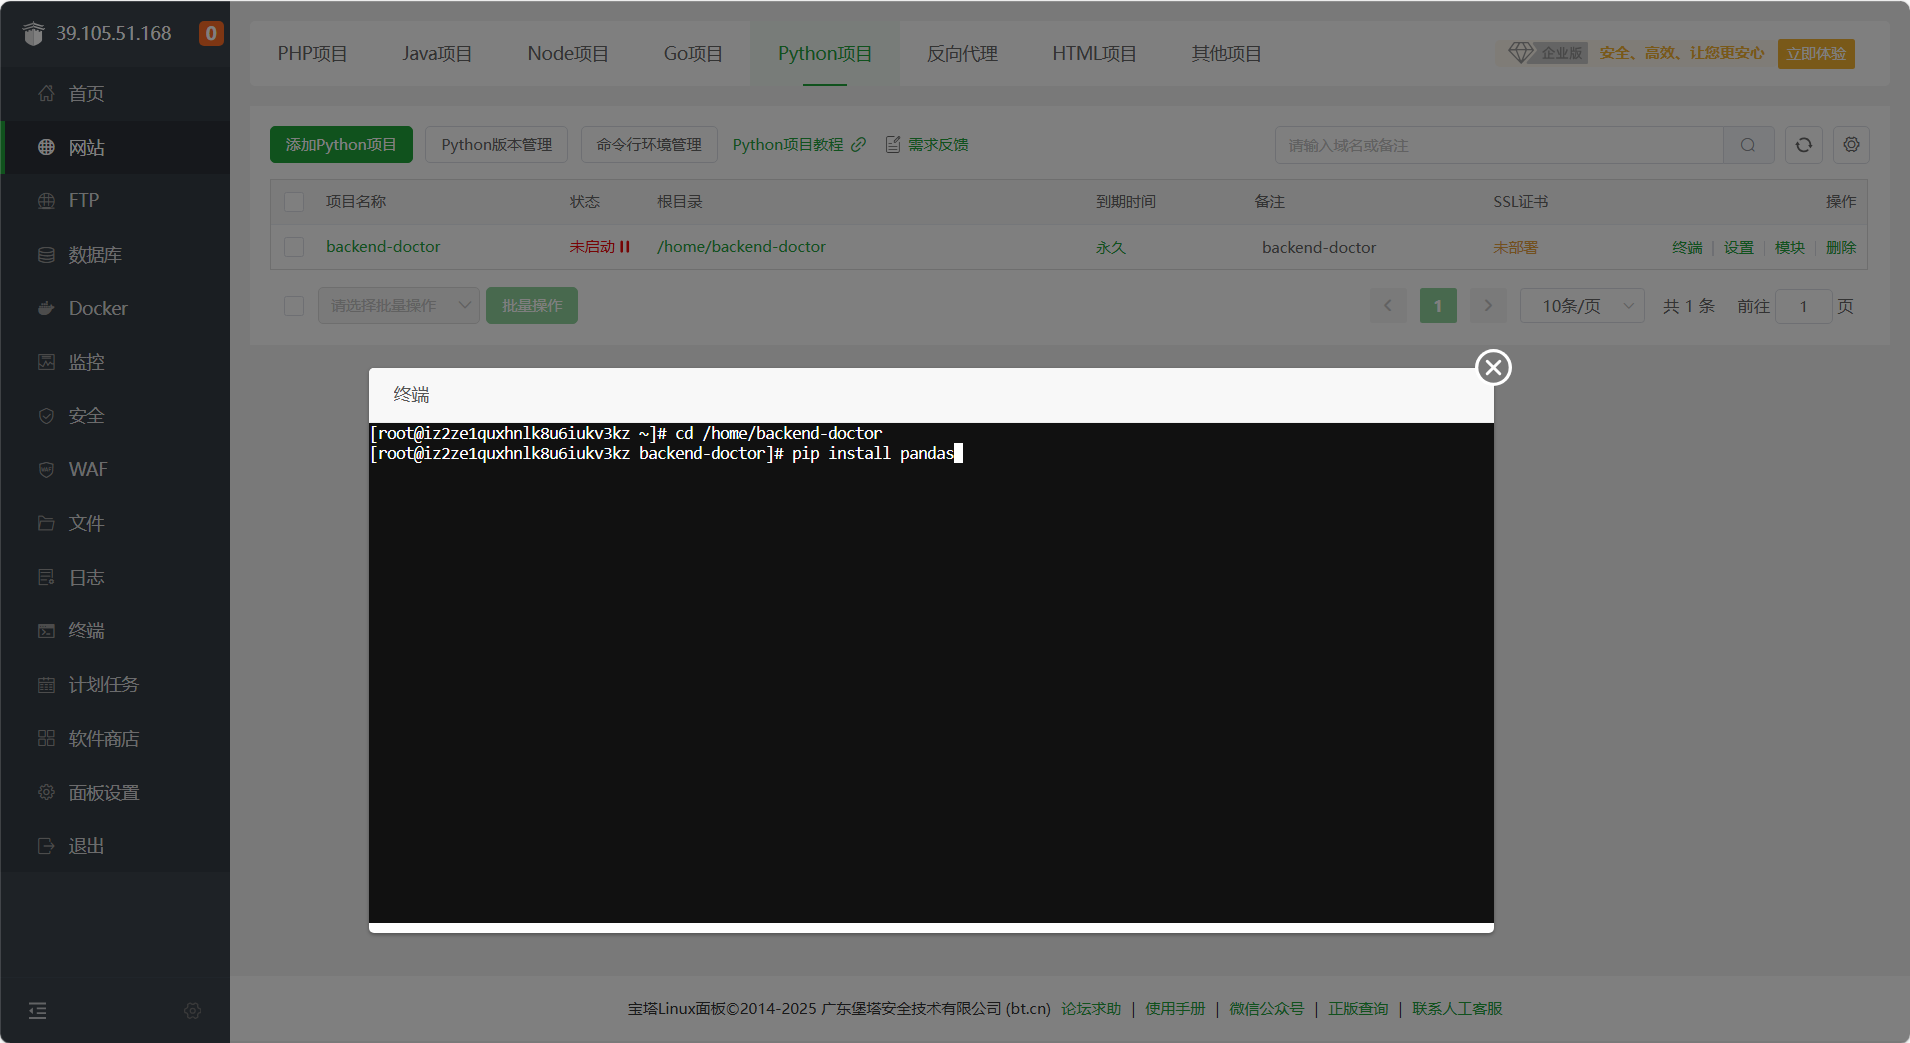Viewport: 1910px width, 1043px height.
Task: Go to 数据库 database section
Action: point(115,255)
